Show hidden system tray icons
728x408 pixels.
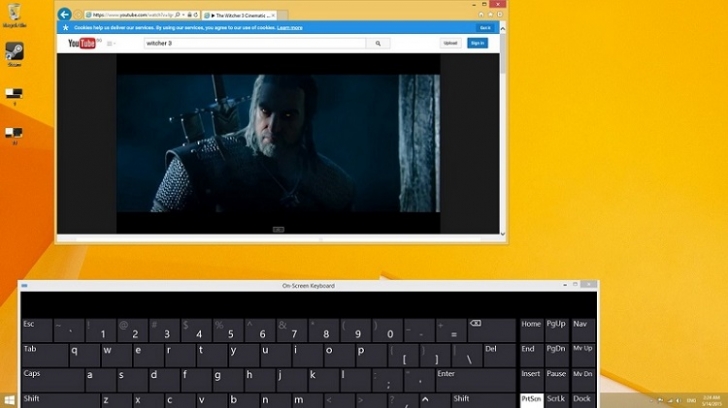point(651,401)
